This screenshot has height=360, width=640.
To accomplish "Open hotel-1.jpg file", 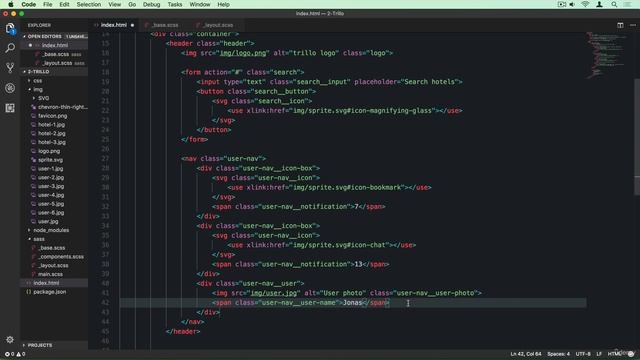I will [x=51, y=124].
